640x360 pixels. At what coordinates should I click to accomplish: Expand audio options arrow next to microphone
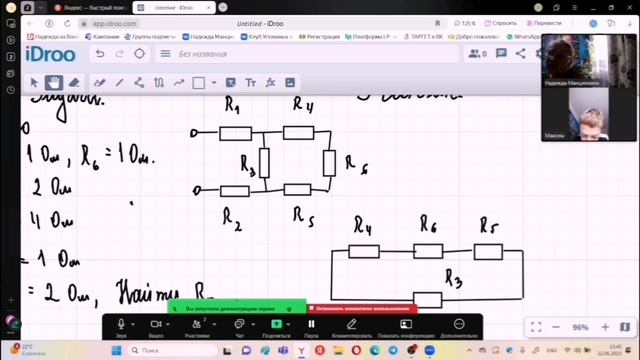pos(133,324)
